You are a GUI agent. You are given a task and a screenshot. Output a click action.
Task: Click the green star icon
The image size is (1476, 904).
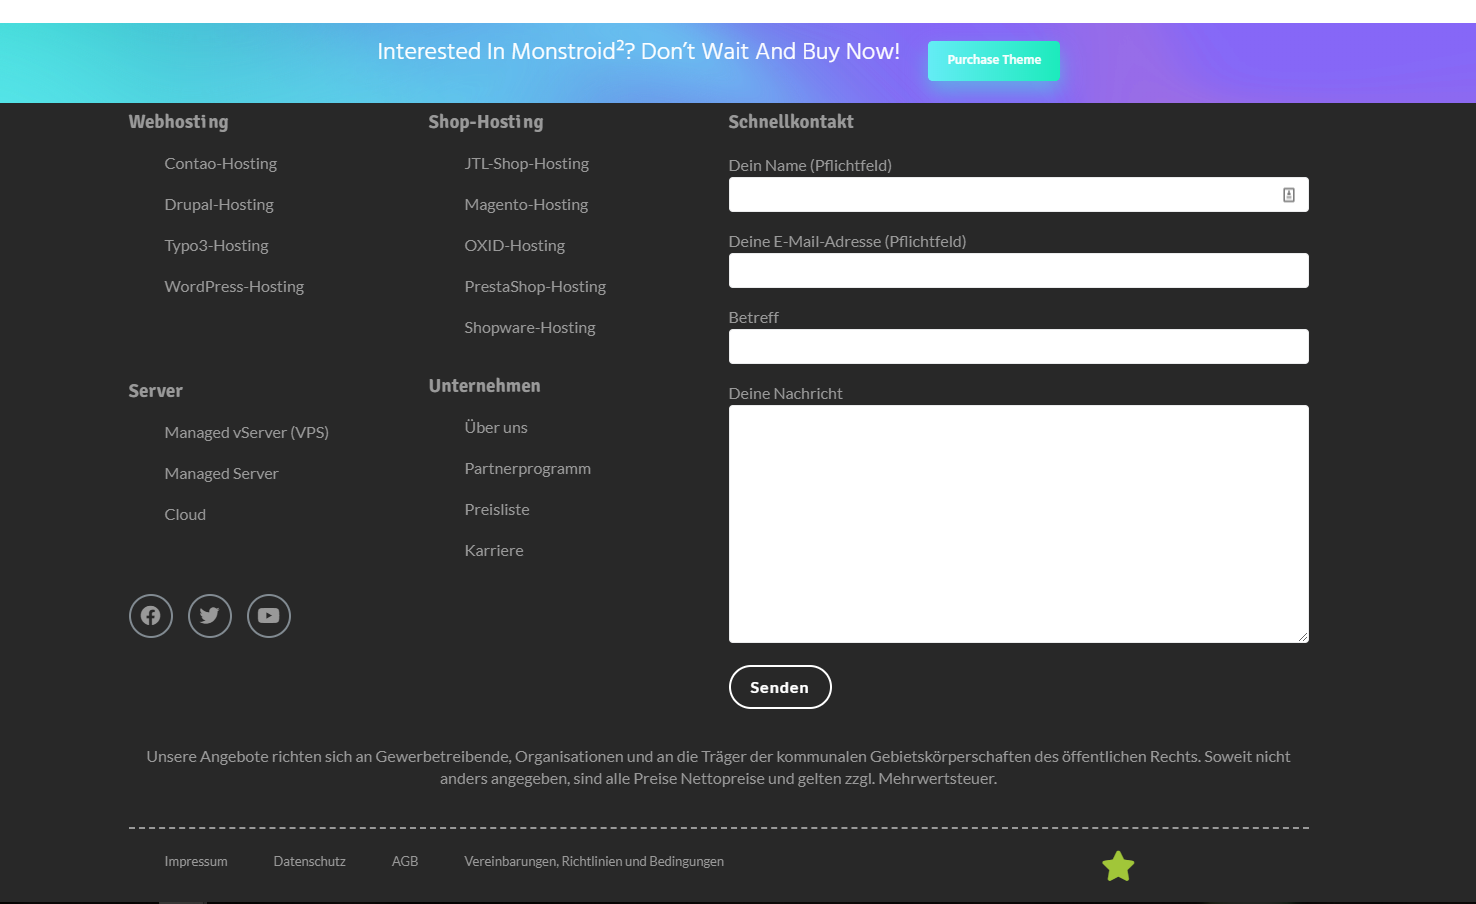coord(1118,866)
